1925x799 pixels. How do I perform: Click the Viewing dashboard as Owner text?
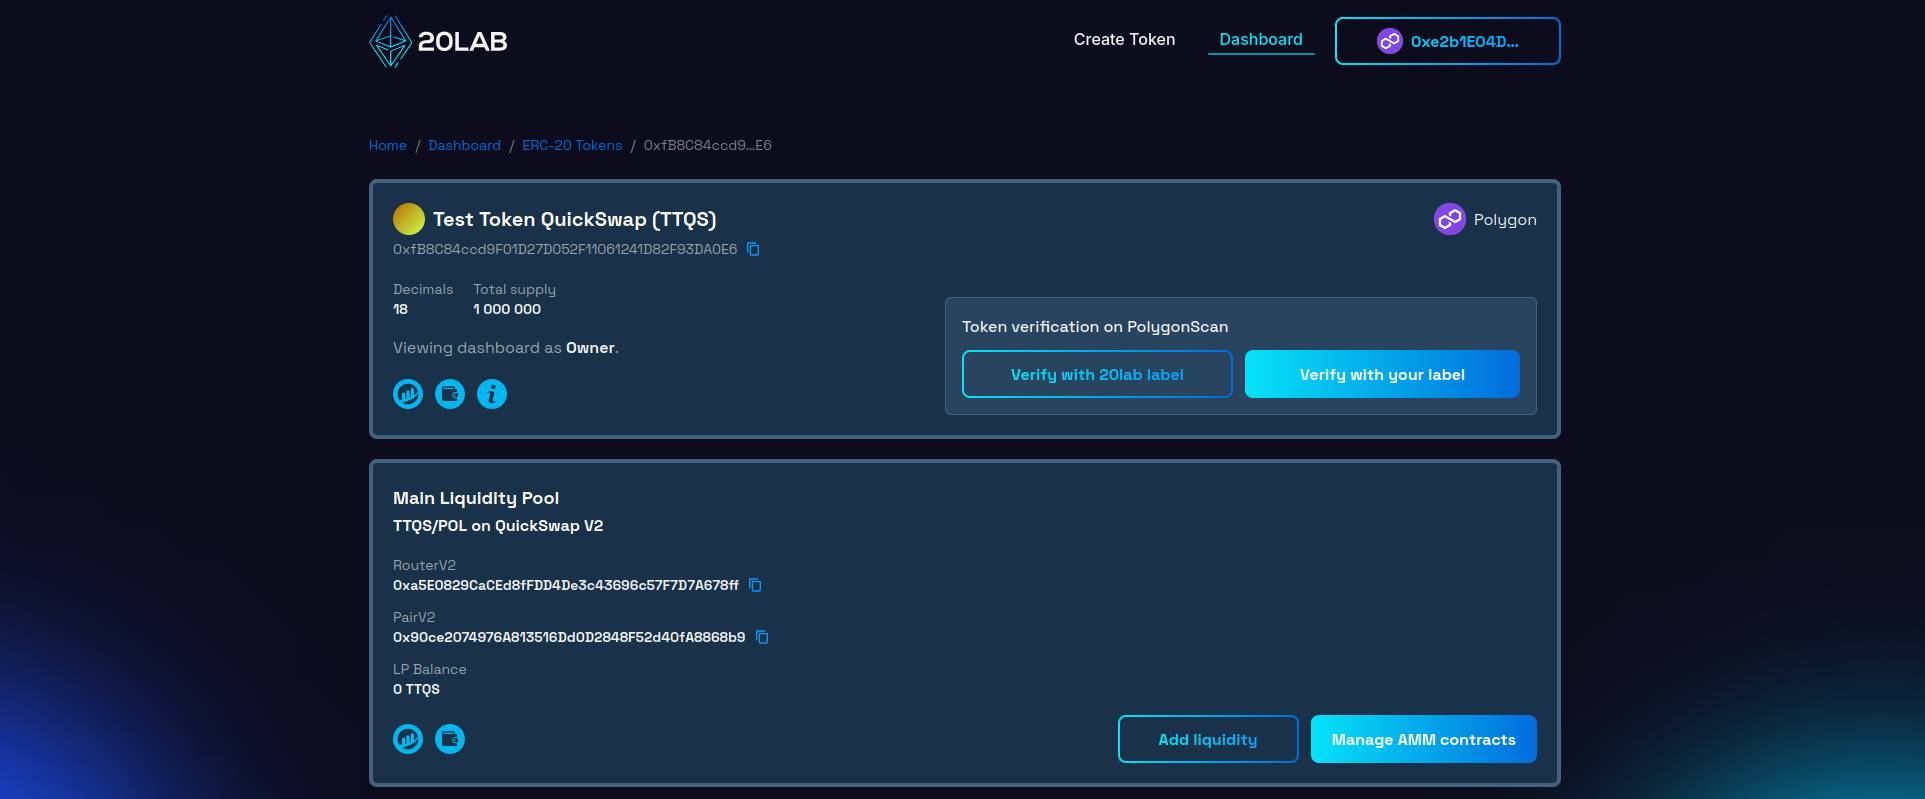click(x=506, y=348)
